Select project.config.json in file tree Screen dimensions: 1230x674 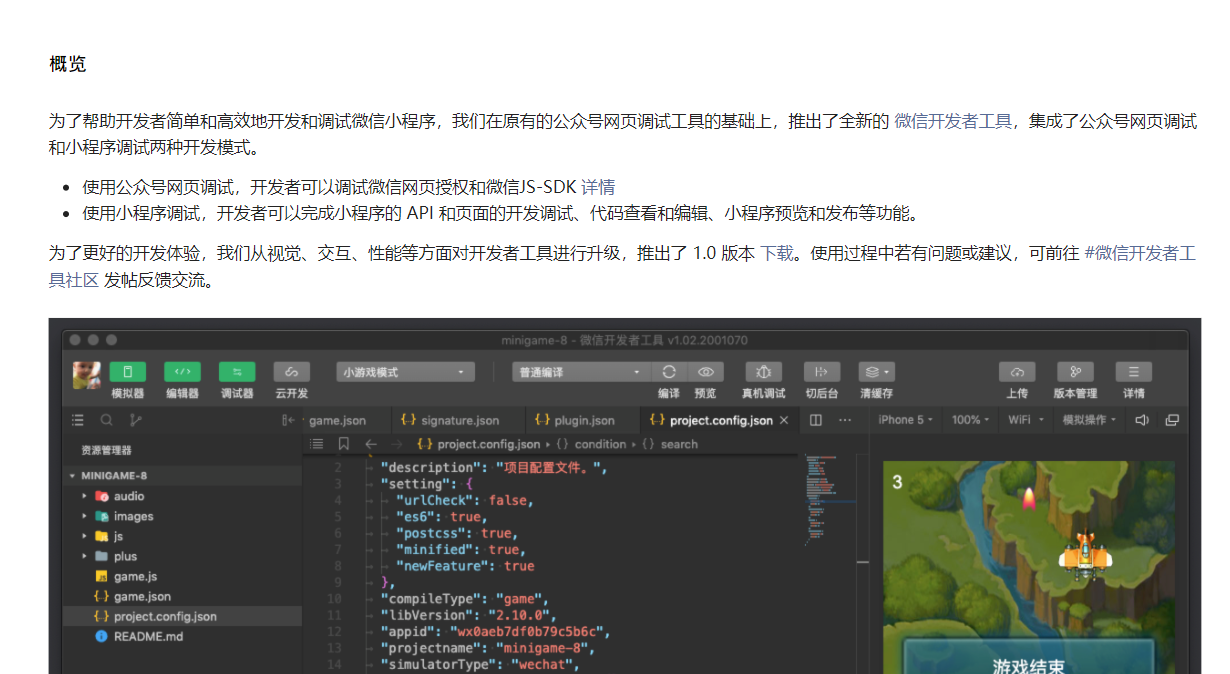coord(182,616)
